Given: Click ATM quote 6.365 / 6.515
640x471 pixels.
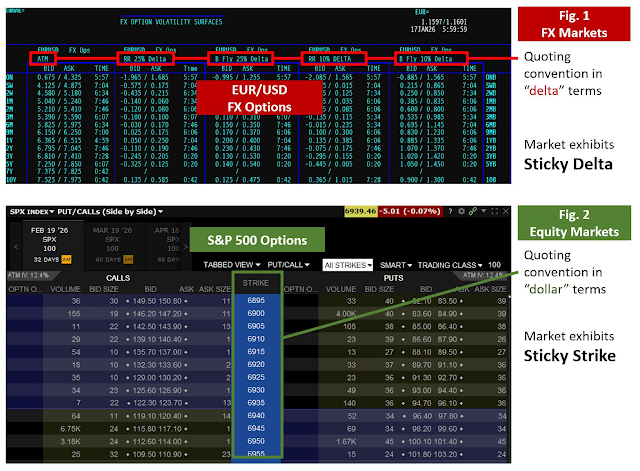Looking at the screenshot, I should 59,140.
